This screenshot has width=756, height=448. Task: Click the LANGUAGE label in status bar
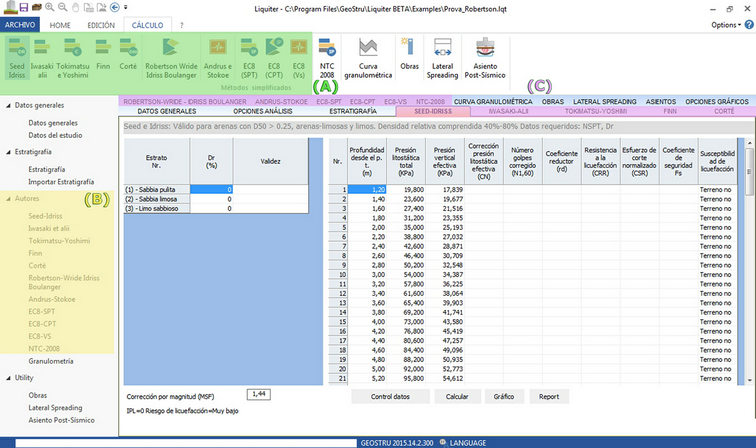coord(468,443)
